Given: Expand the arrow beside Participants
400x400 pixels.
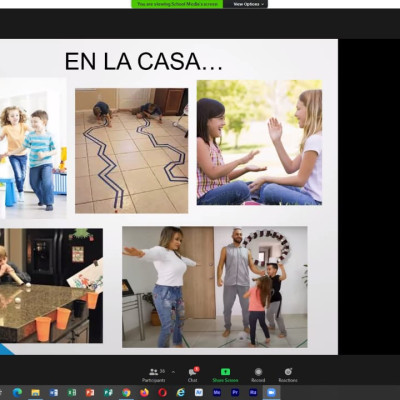Looking at the screenshot, I should pyautogui.click(x=173, y=372).
